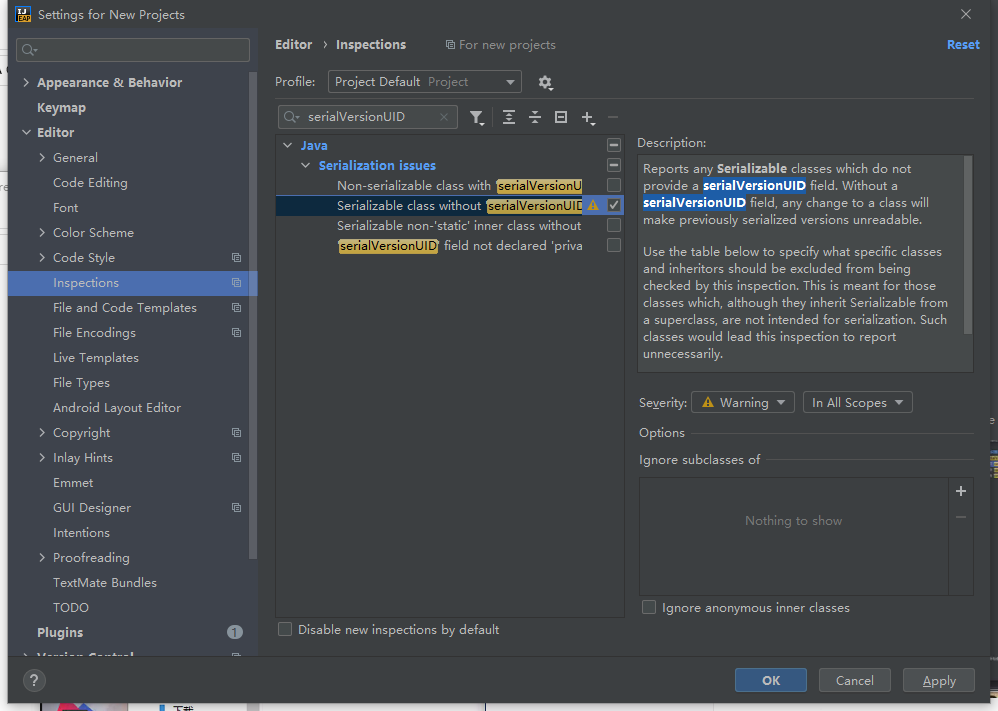Viewport: 998px width, 711px height.
Task: Click the Expand All tree icon
Action: click(x=509, y=117)
